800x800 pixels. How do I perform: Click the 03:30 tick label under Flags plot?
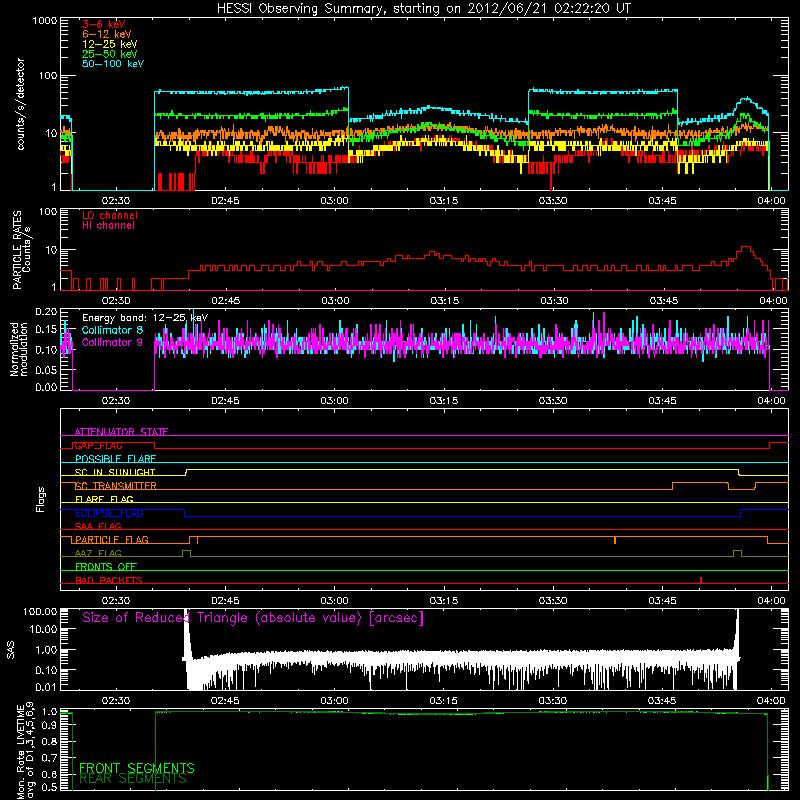click(x=553, y=601)
